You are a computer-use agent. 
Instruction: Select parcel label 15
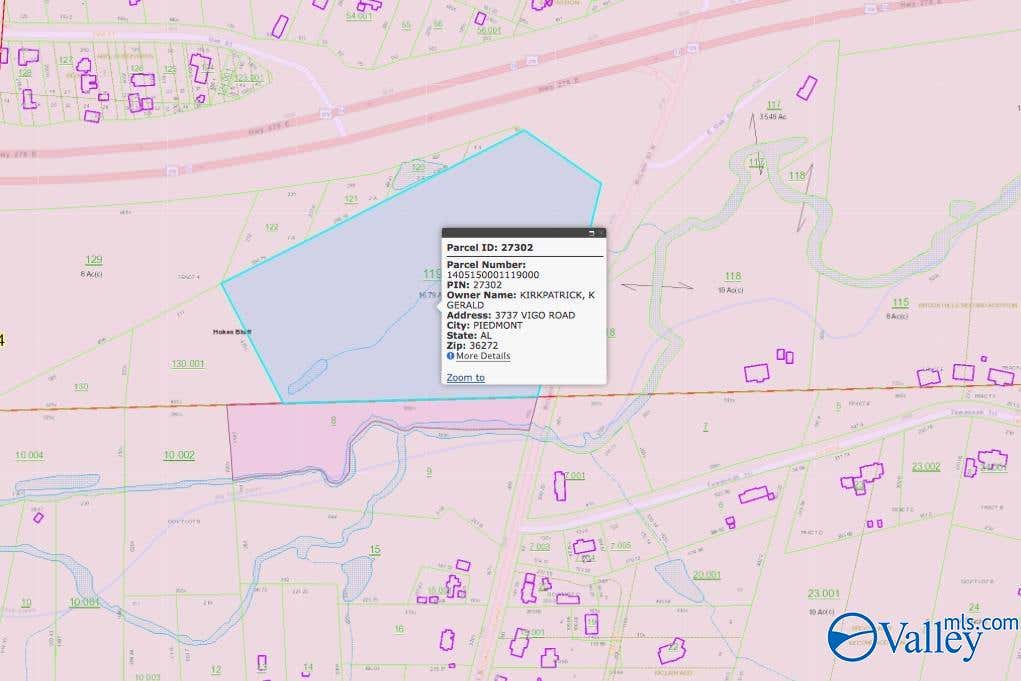pos(375,550)
